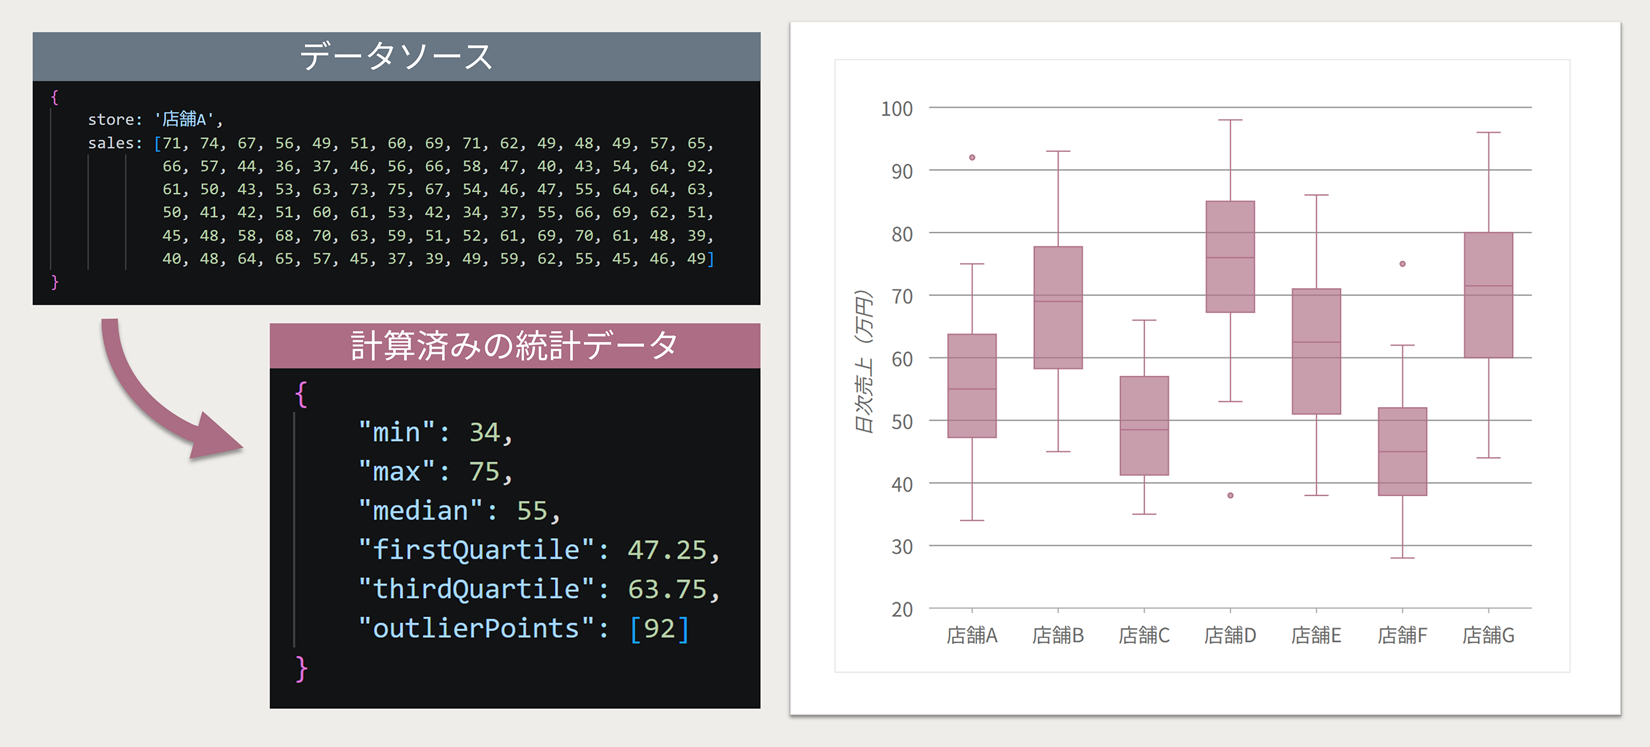Click the 店舗E x-axis label

coord(1316,635)
